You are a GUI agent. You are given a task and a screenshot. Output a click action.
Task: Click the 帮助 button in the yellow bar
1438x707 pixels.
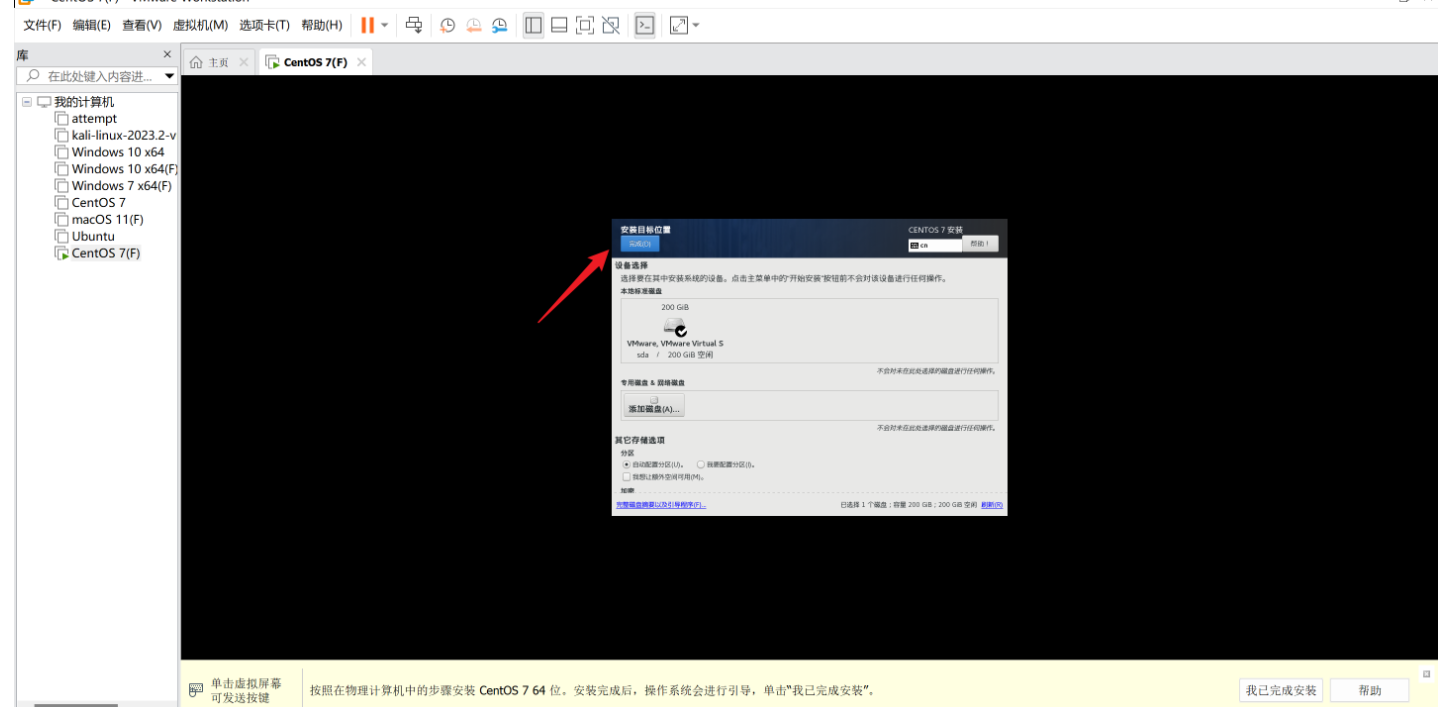[1370, 690]
